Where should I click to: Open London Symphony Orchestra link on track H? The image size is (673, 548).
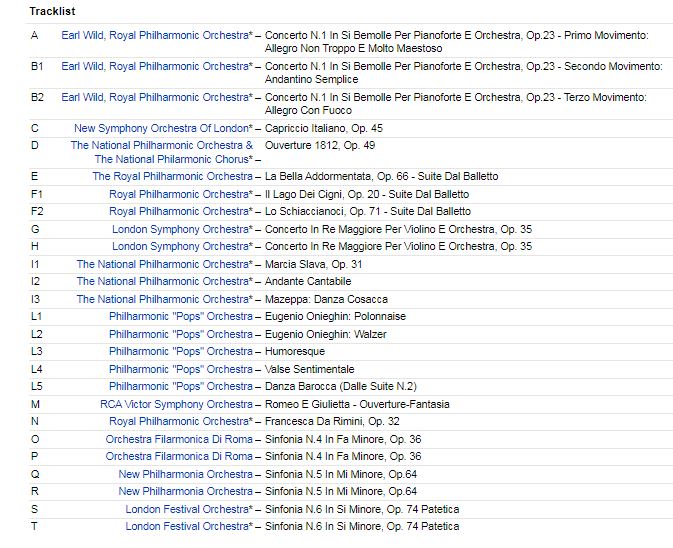(x=181, y=247)
